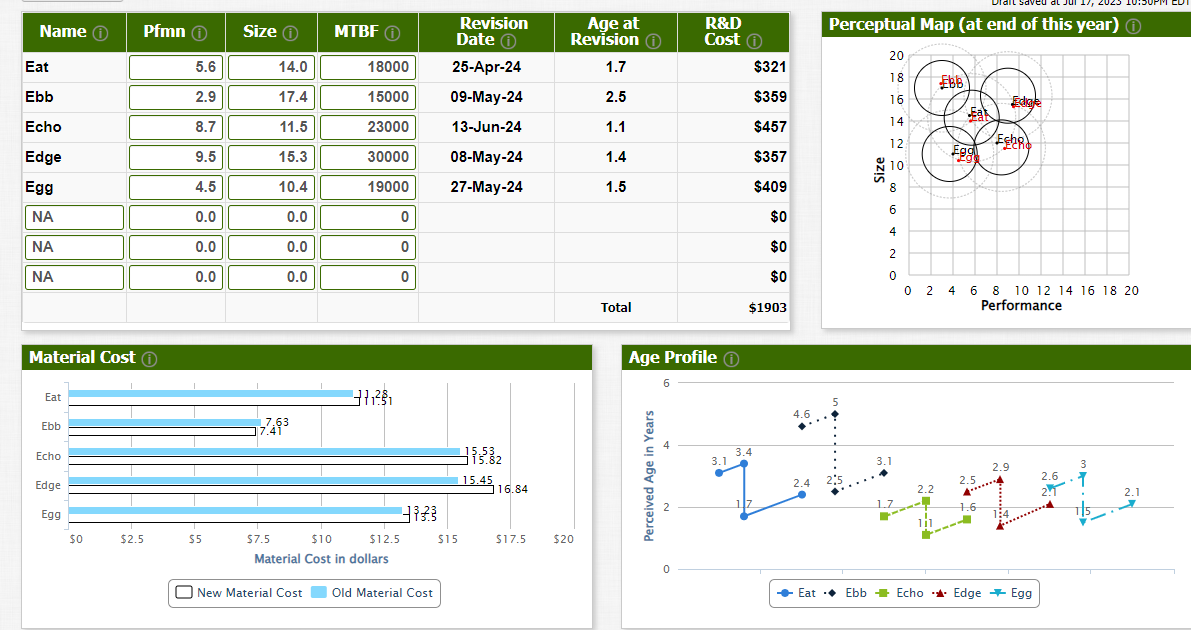The width and height of the screenshot is (1191, 630).
Task: Click the Edge product name in table
Action: 43,157
